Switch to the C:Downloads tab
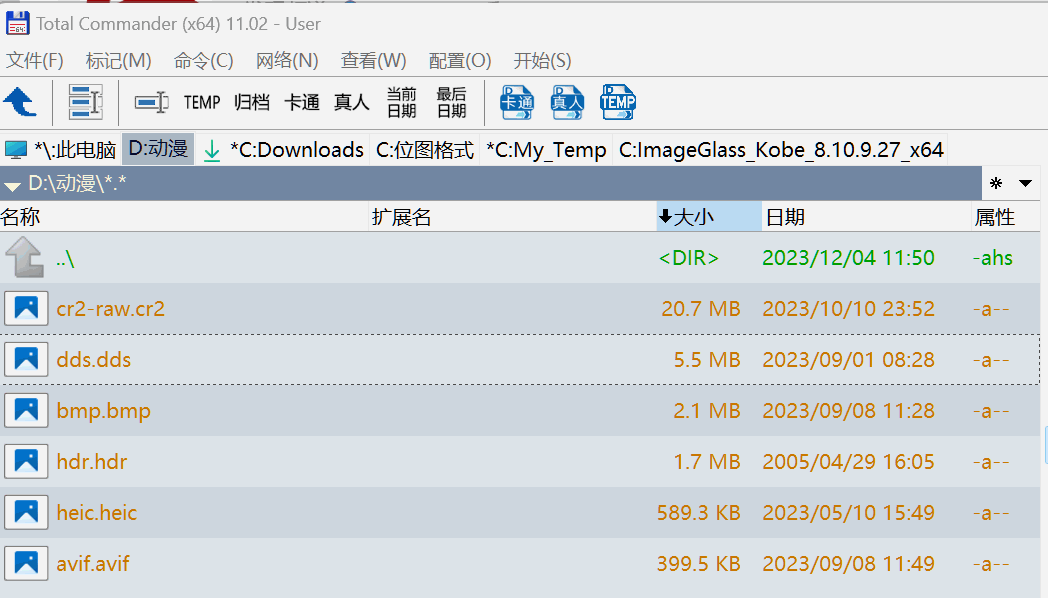 pyautogui.click(x=296, y=150)
